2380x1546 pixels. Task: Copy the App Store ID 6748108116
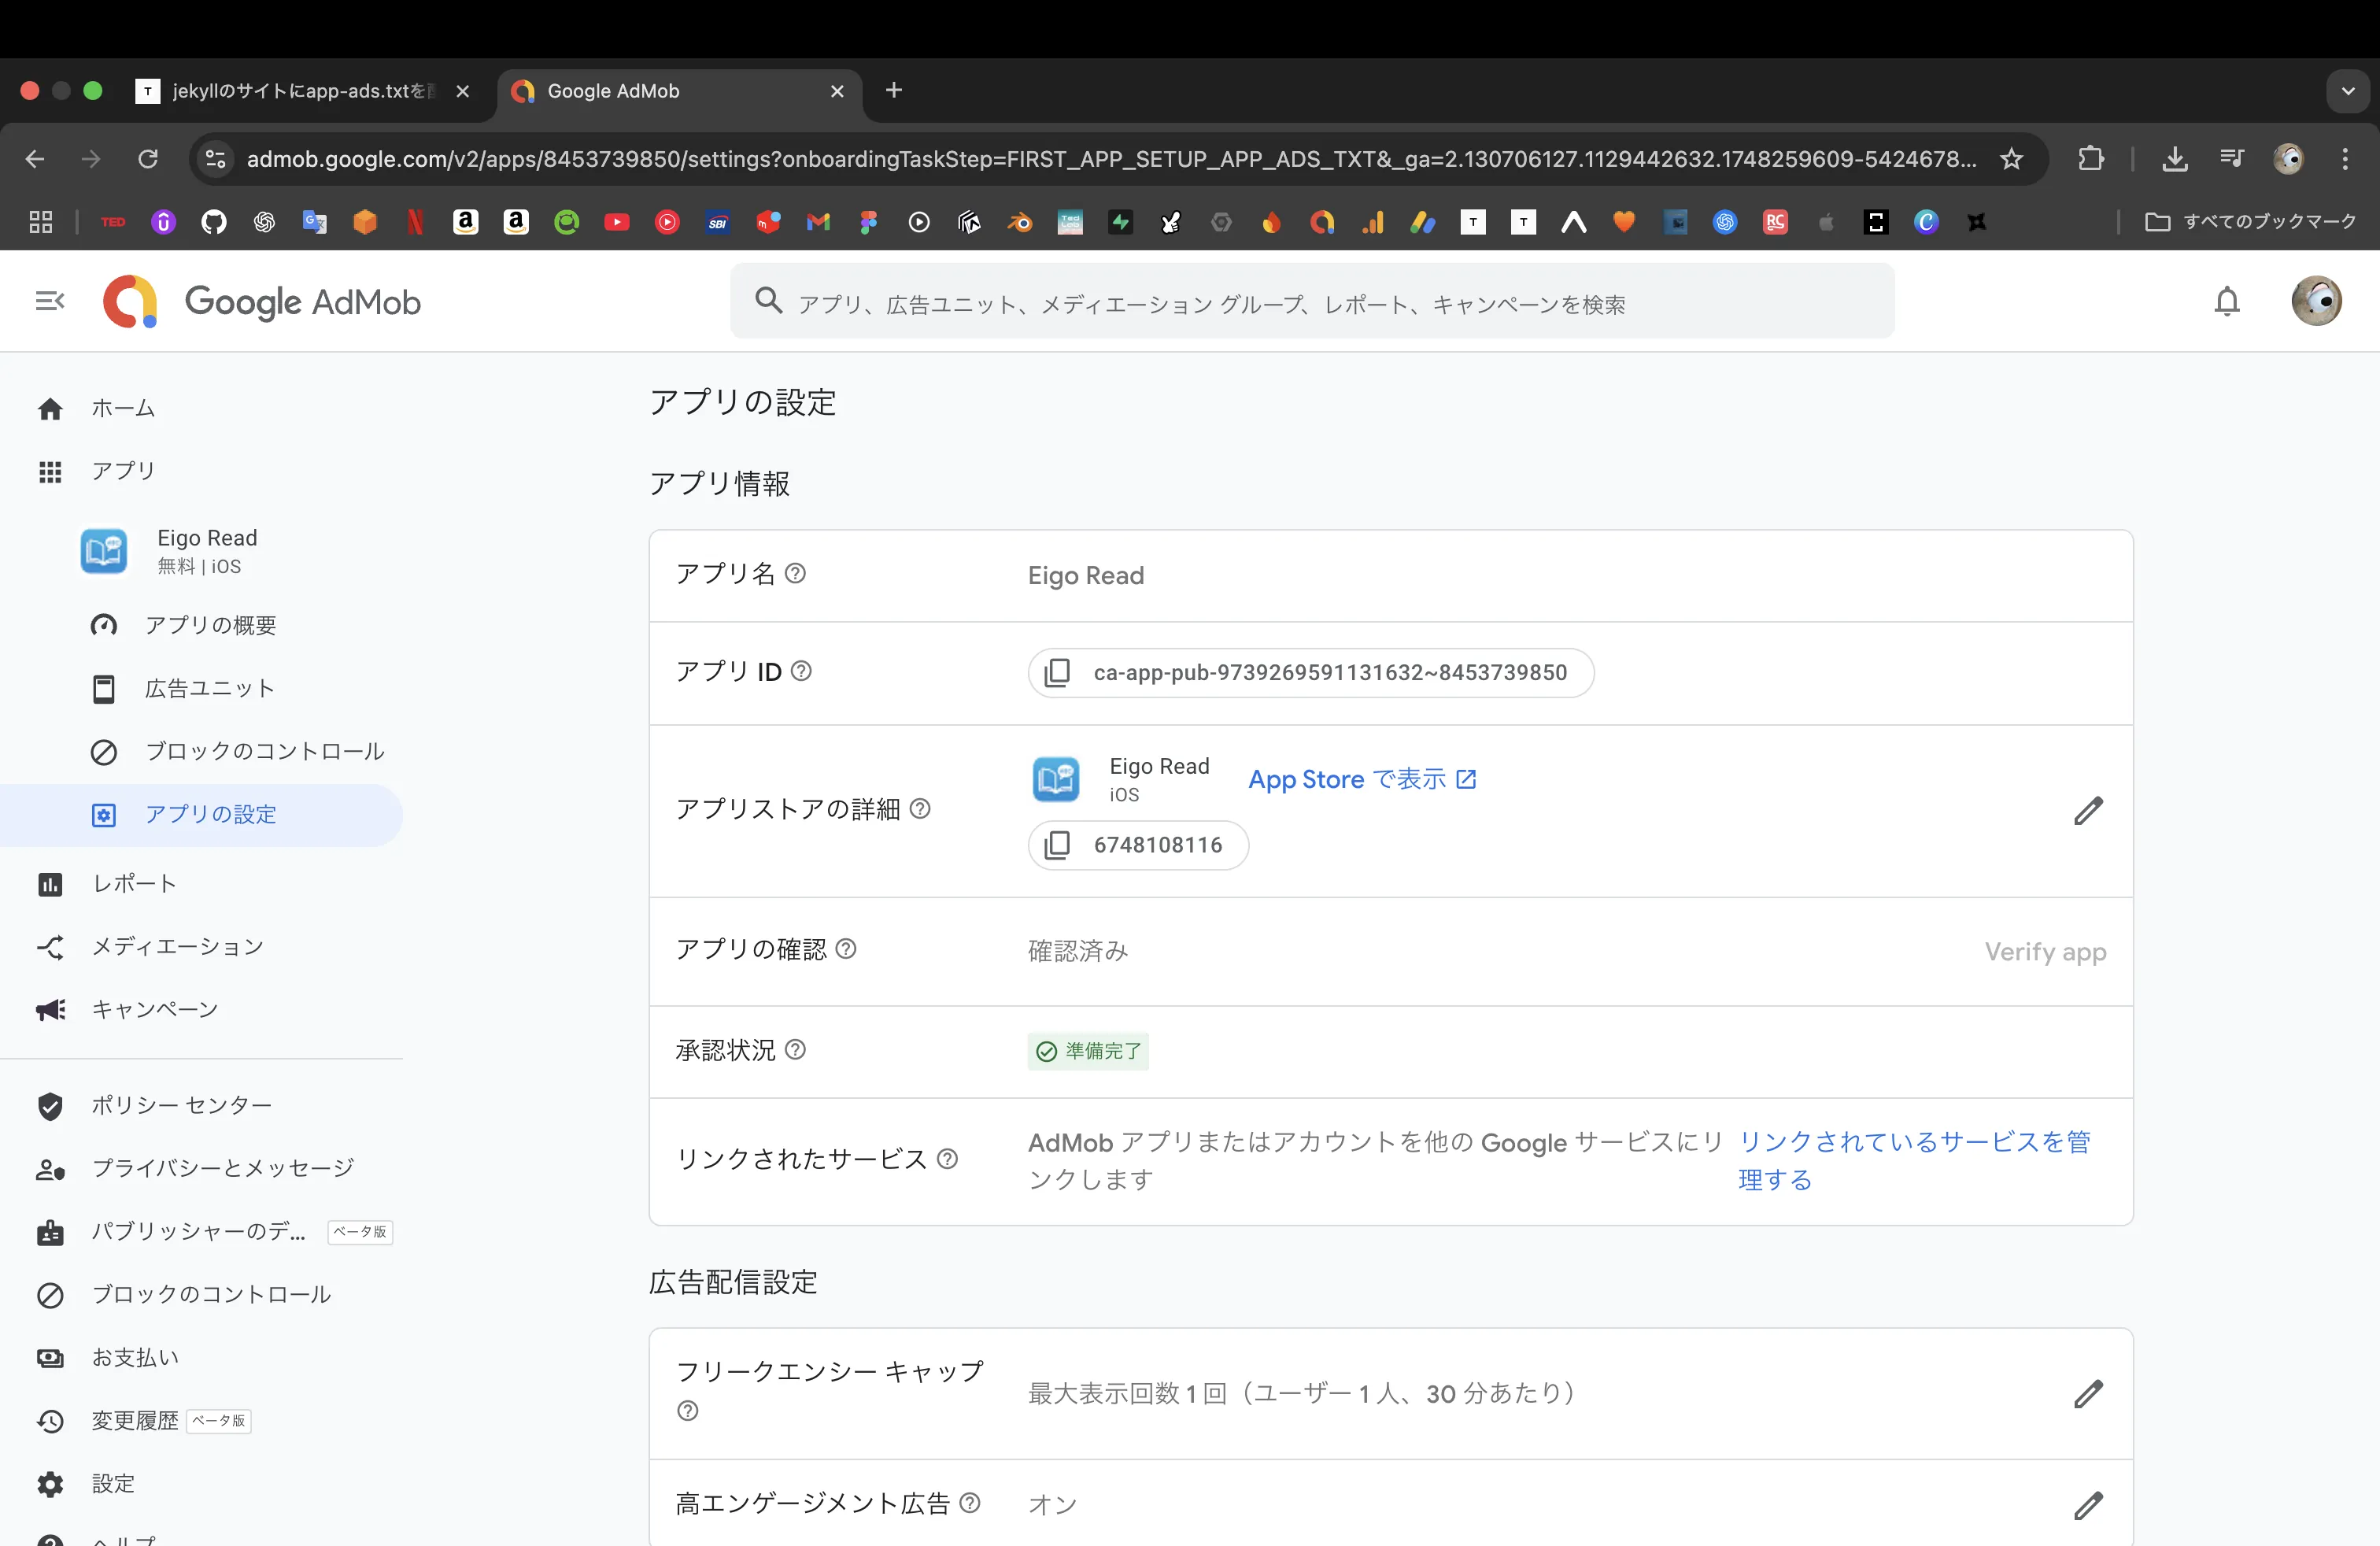pyautogui.click(x=1057, y=844)
